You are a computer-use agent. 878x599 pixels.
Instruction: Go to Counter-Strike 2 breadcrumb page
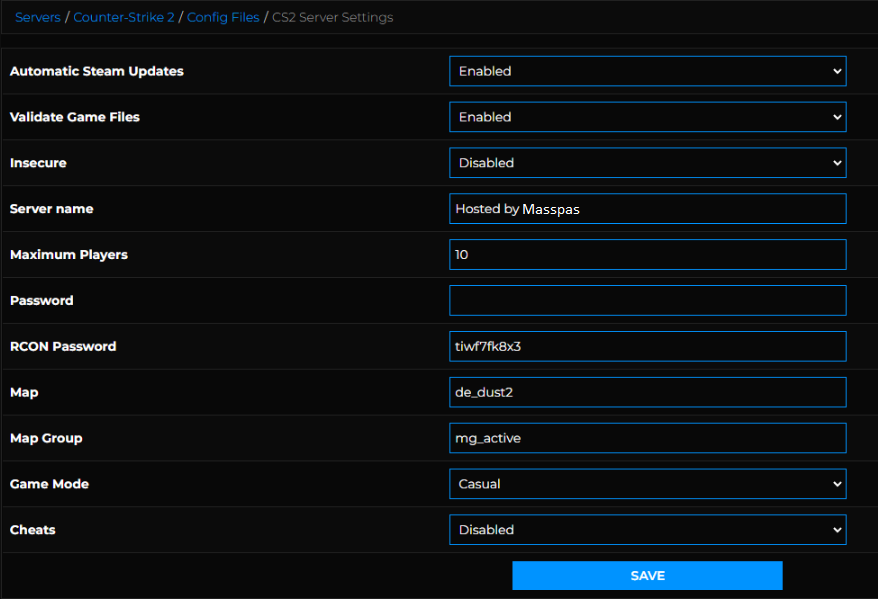click(124, 17)
